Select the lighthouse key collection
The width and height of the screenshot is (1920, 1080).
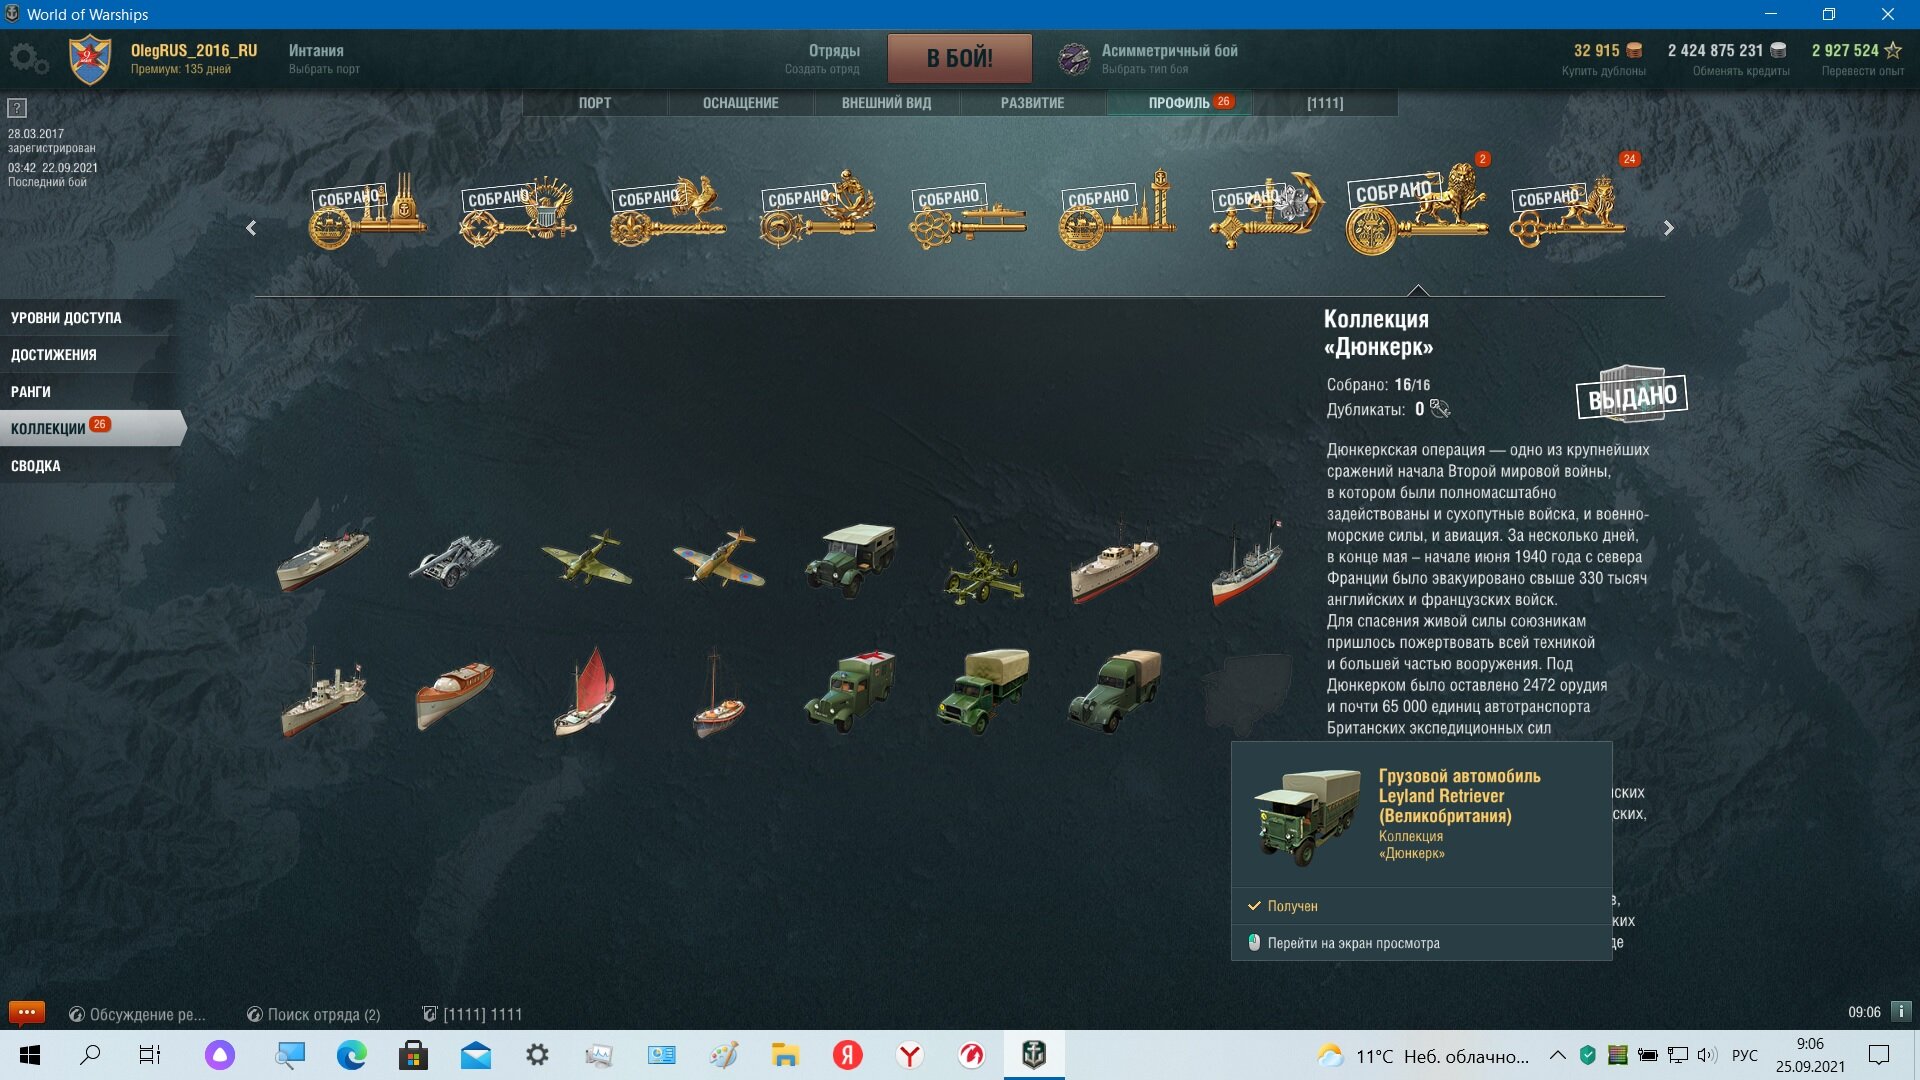coord(1117,209)
